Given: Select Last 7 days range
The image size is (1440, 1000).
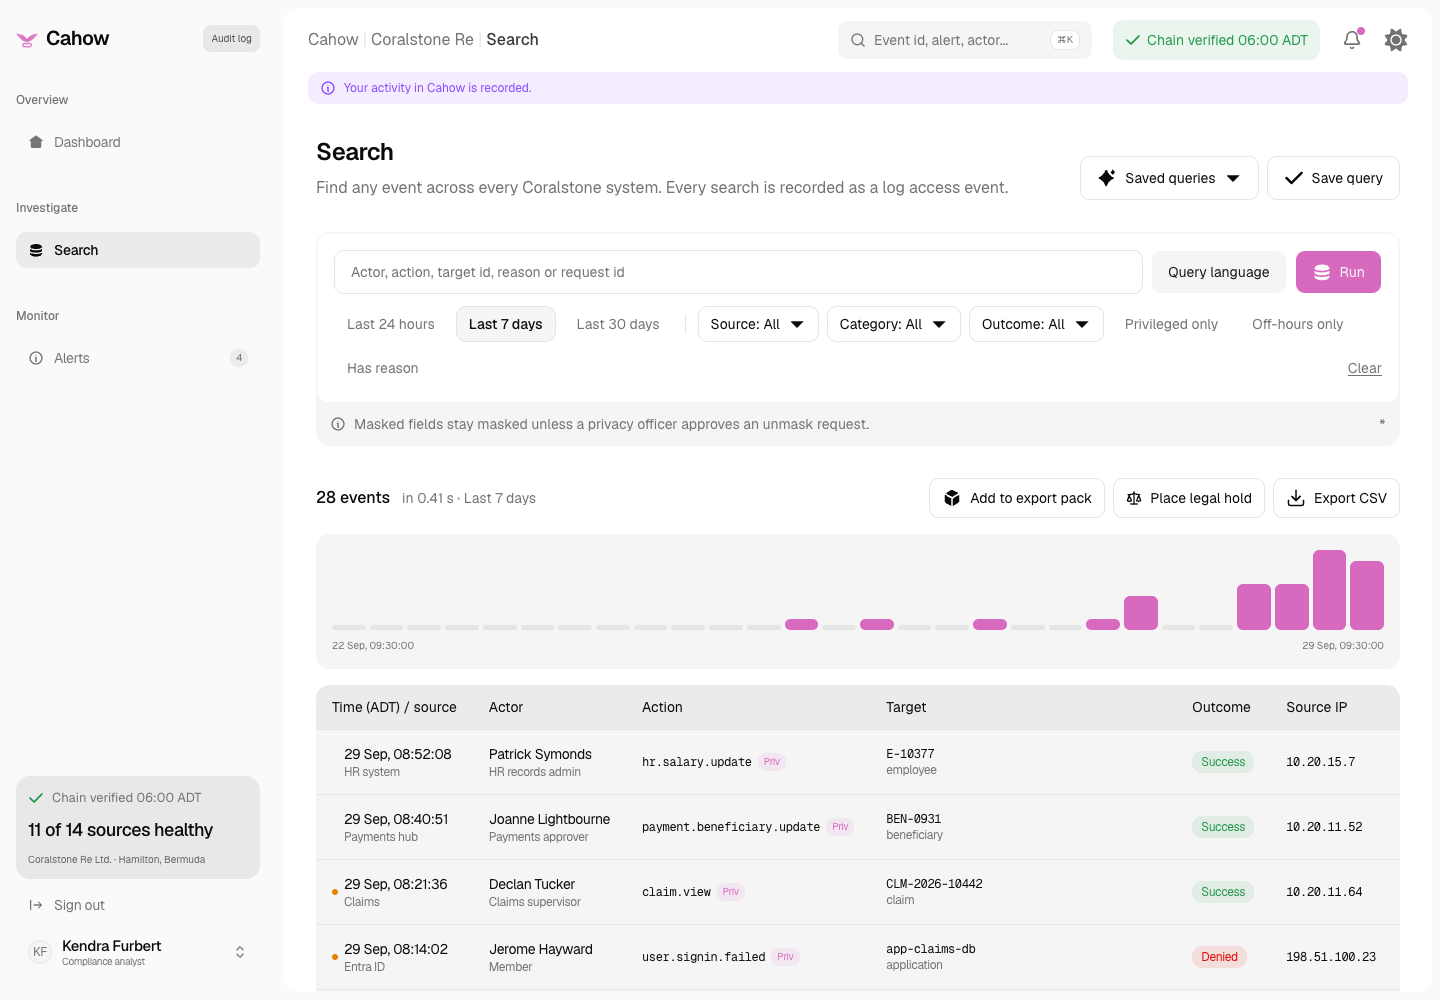Looking at the screenshot, I should (x=506, y=324).
